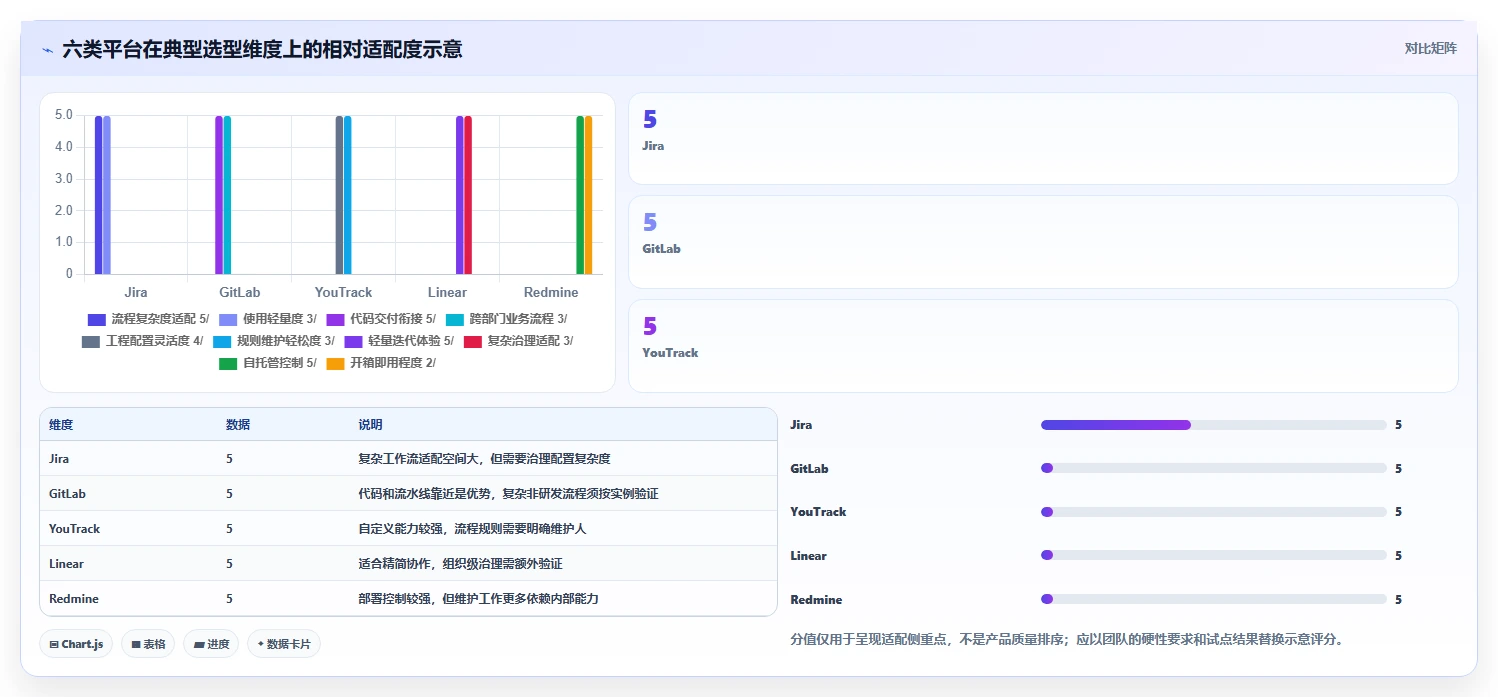Click the GitLab label on chart x-axis
This screenshot has width=1498, height=697.
click(239, 292)
